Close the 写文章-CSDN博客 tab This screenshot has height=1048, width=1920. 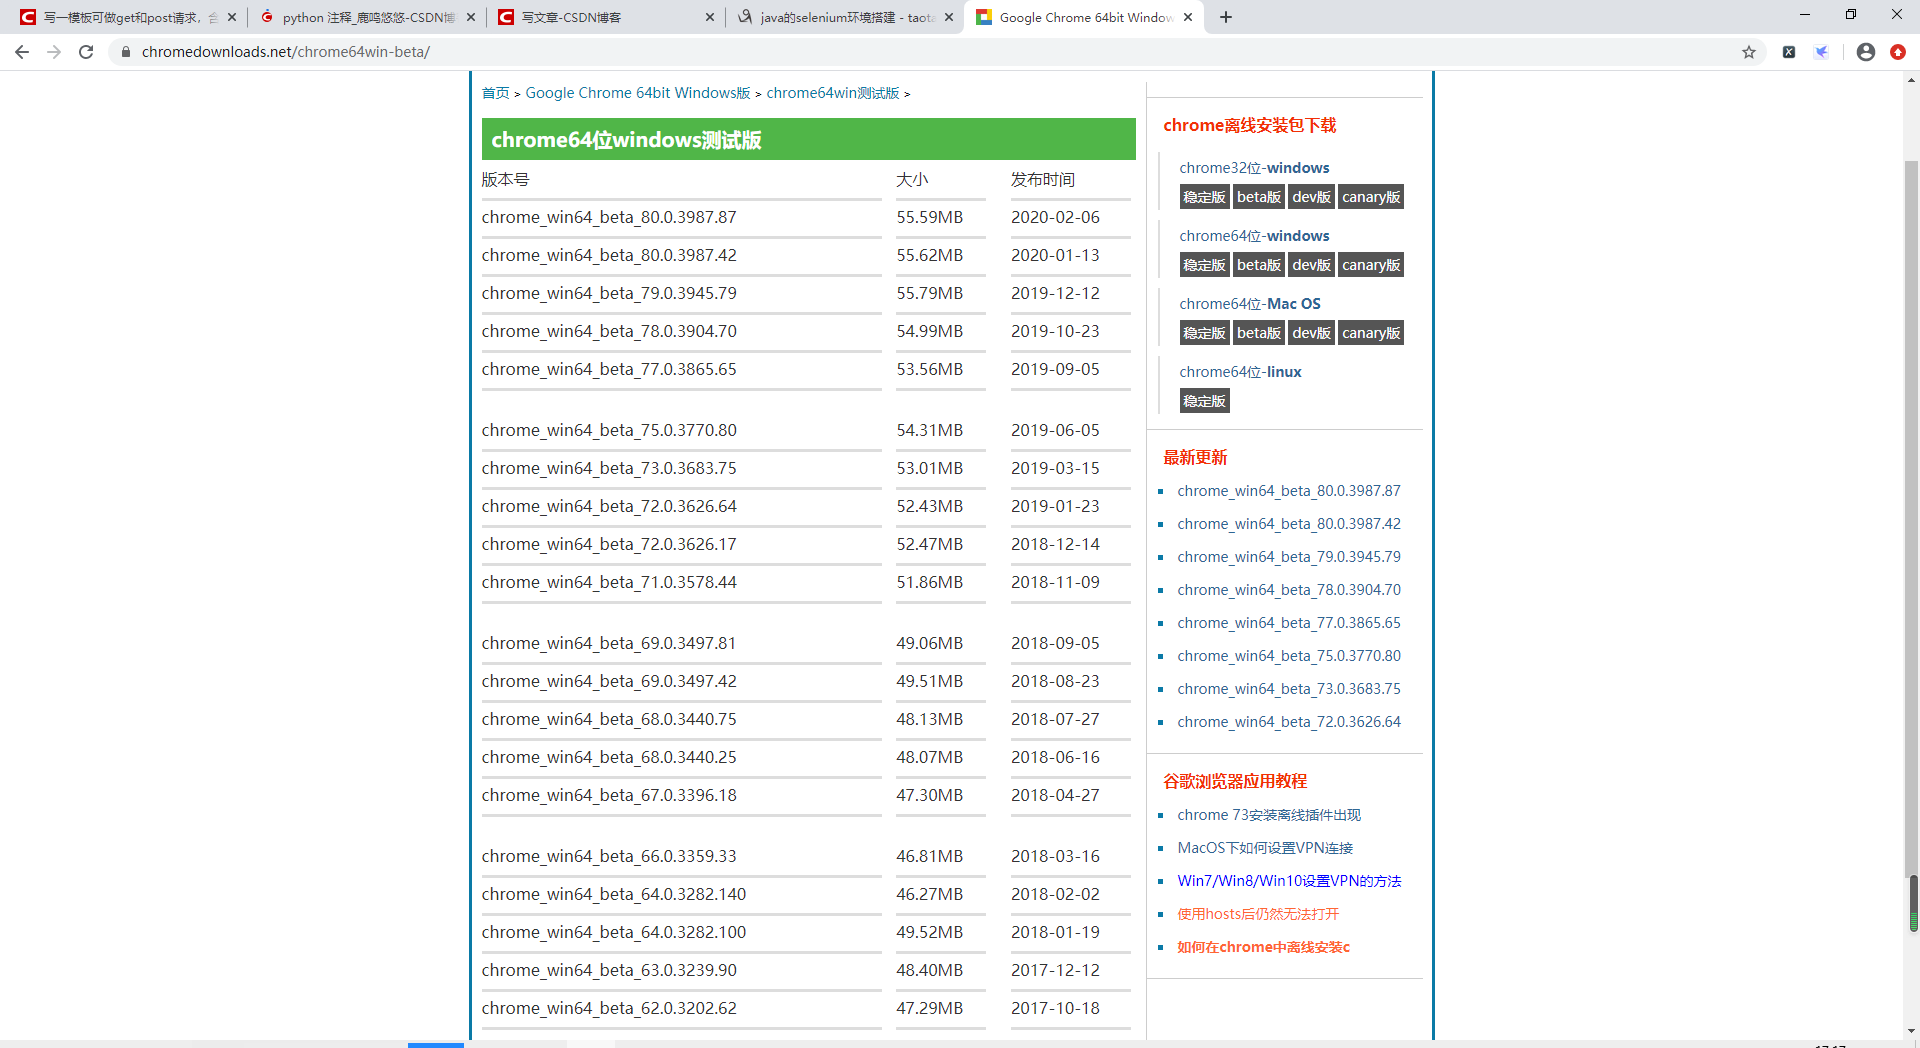coord(710,17)
